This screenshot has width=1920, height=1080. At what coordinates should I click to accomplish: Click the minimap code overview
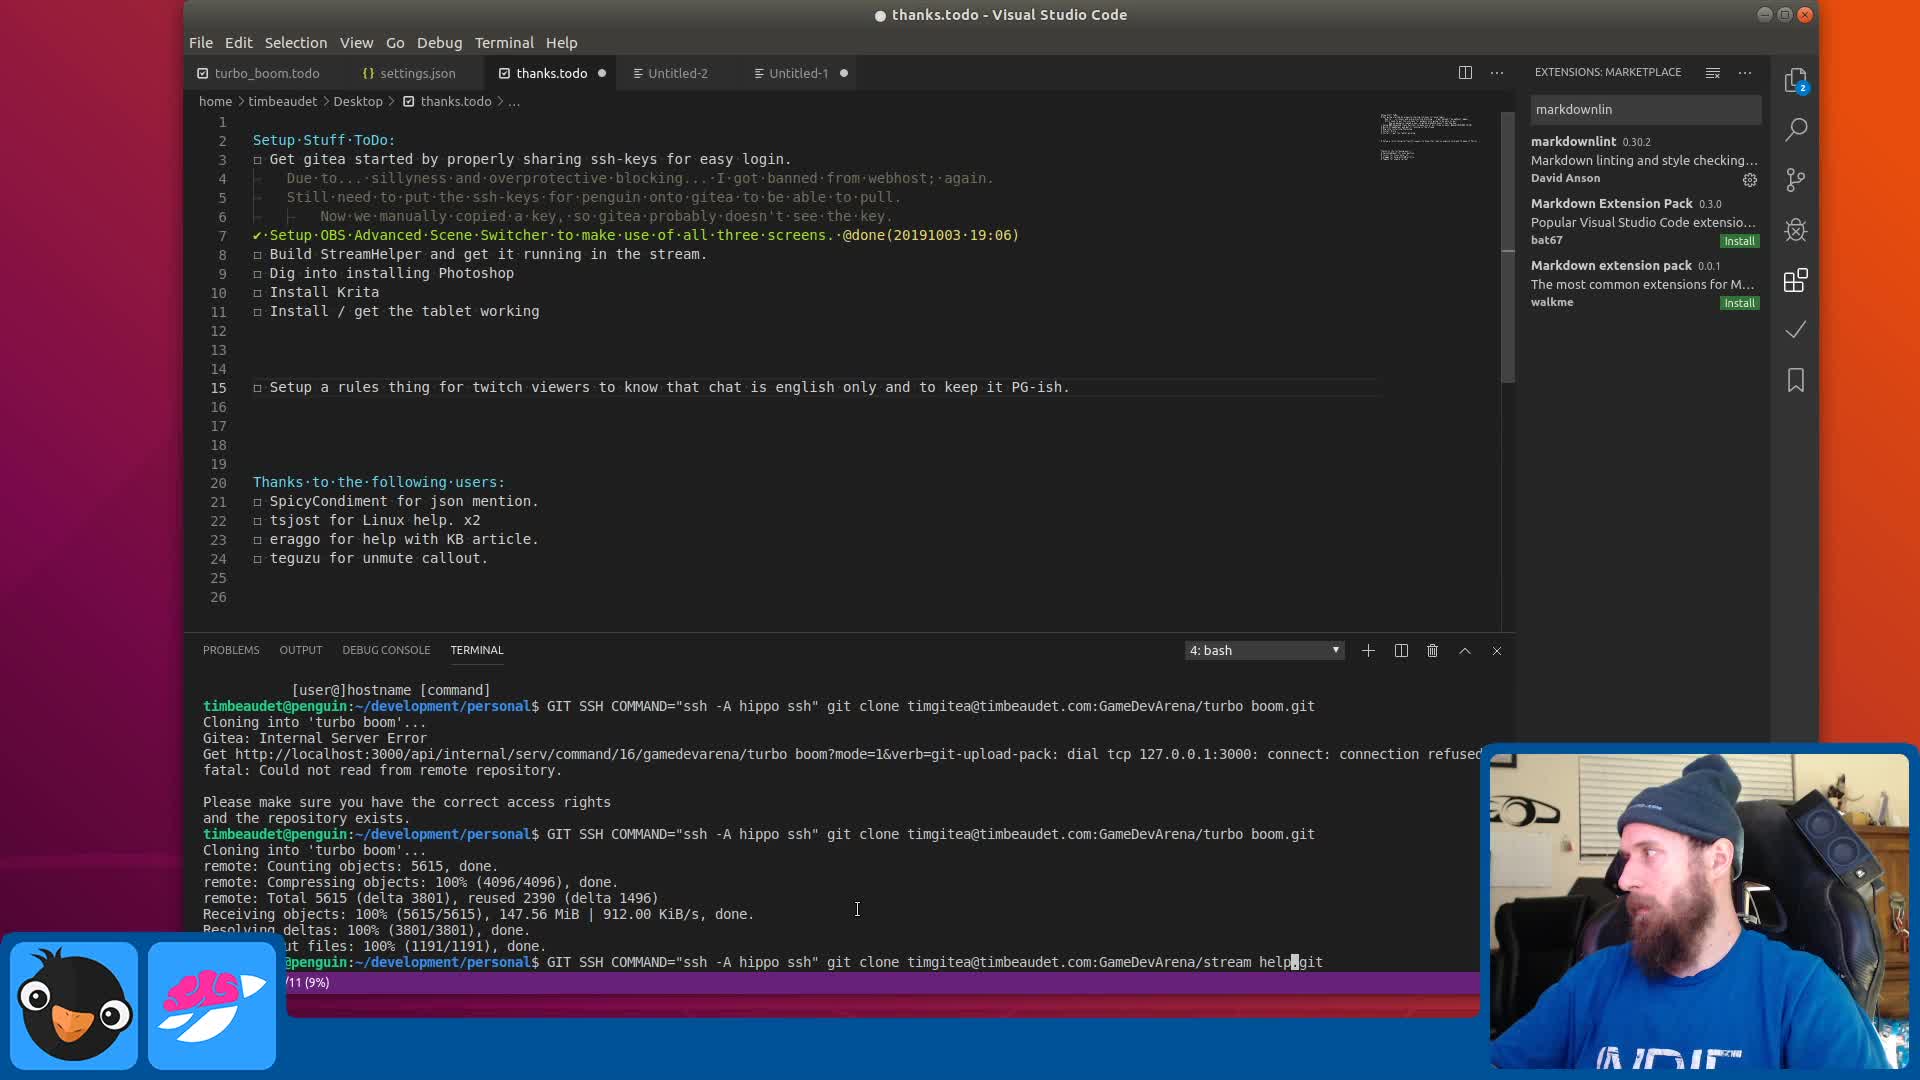click(x=1428, y=137)
